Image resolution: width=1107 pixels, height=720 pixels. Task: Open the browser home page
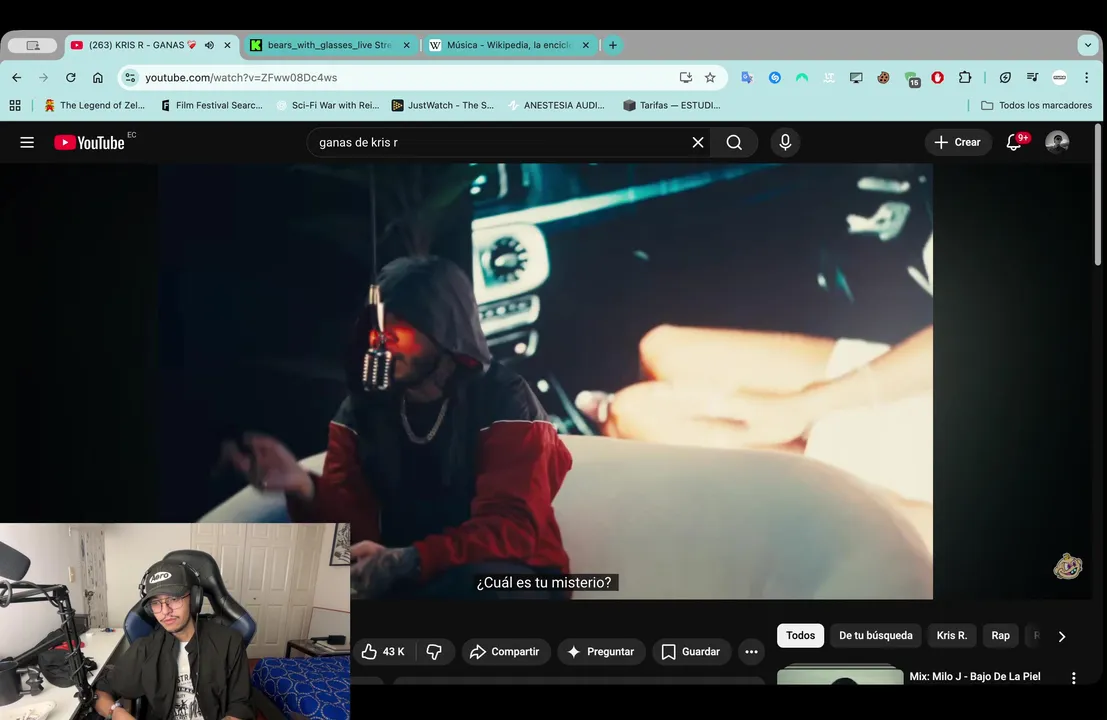(97, 78)
